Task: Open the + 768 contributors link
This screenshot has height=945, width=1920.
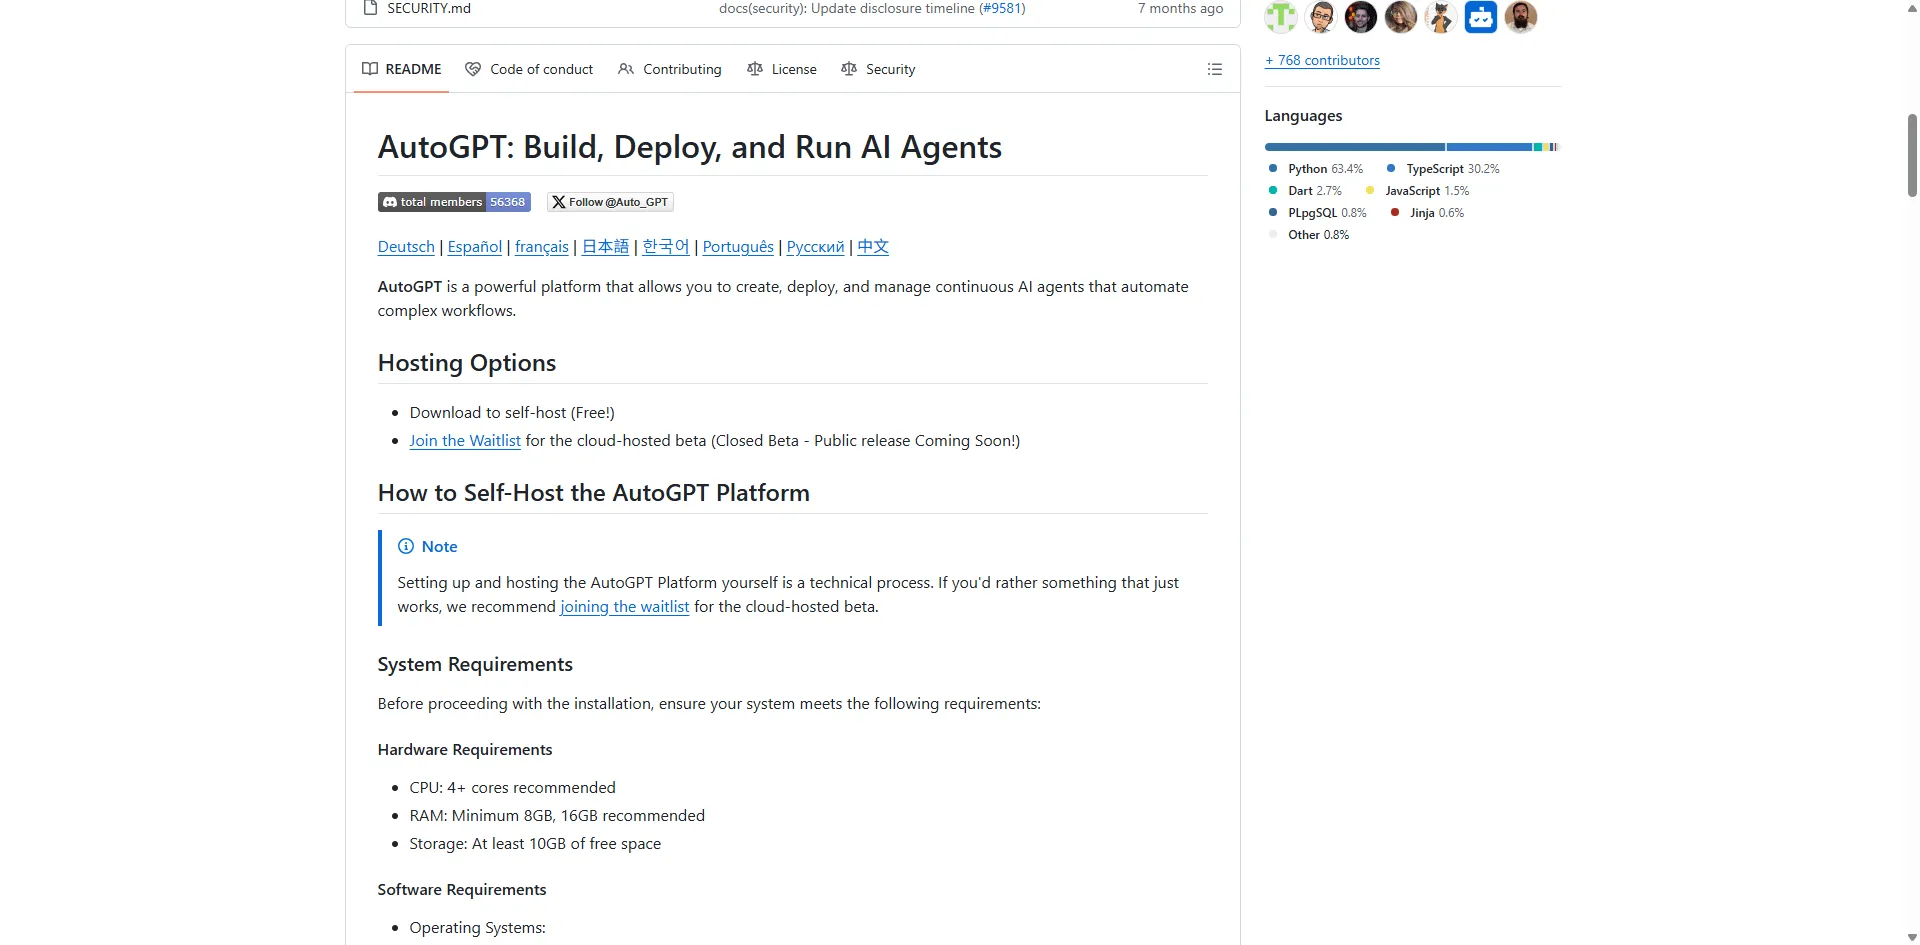Action: point(1322,60)
